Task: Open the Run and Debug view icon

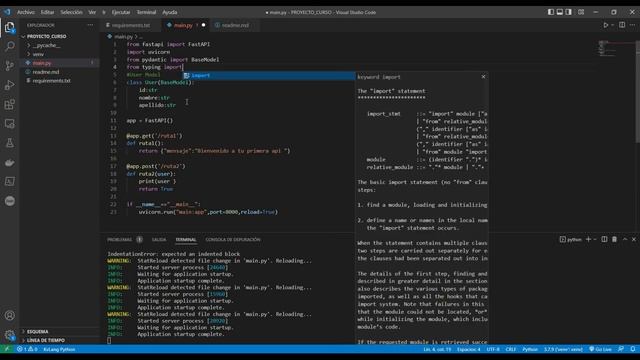Action: [9, 85]
